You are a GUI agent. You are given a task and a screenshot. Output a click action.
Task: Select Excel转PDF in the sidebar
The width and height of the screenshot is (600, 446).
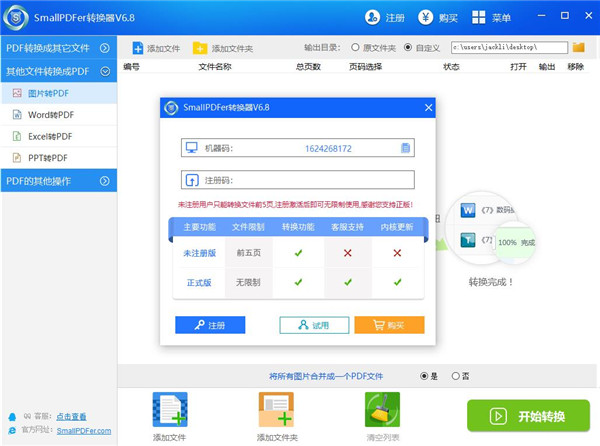tap(45, 136)
